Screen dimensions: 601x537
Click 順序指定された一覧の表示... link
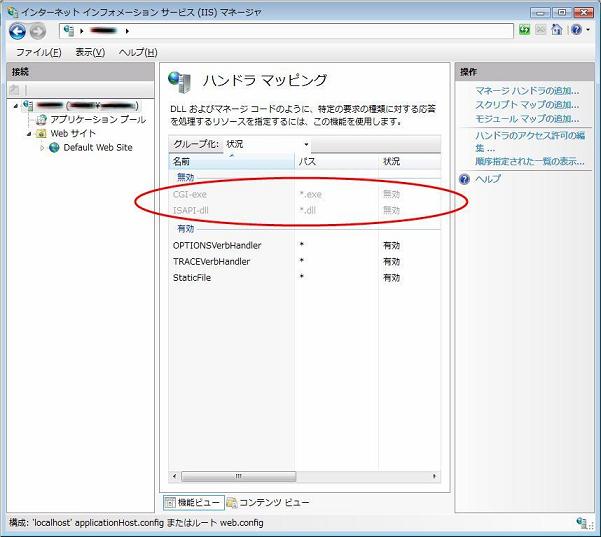[530, 161]
